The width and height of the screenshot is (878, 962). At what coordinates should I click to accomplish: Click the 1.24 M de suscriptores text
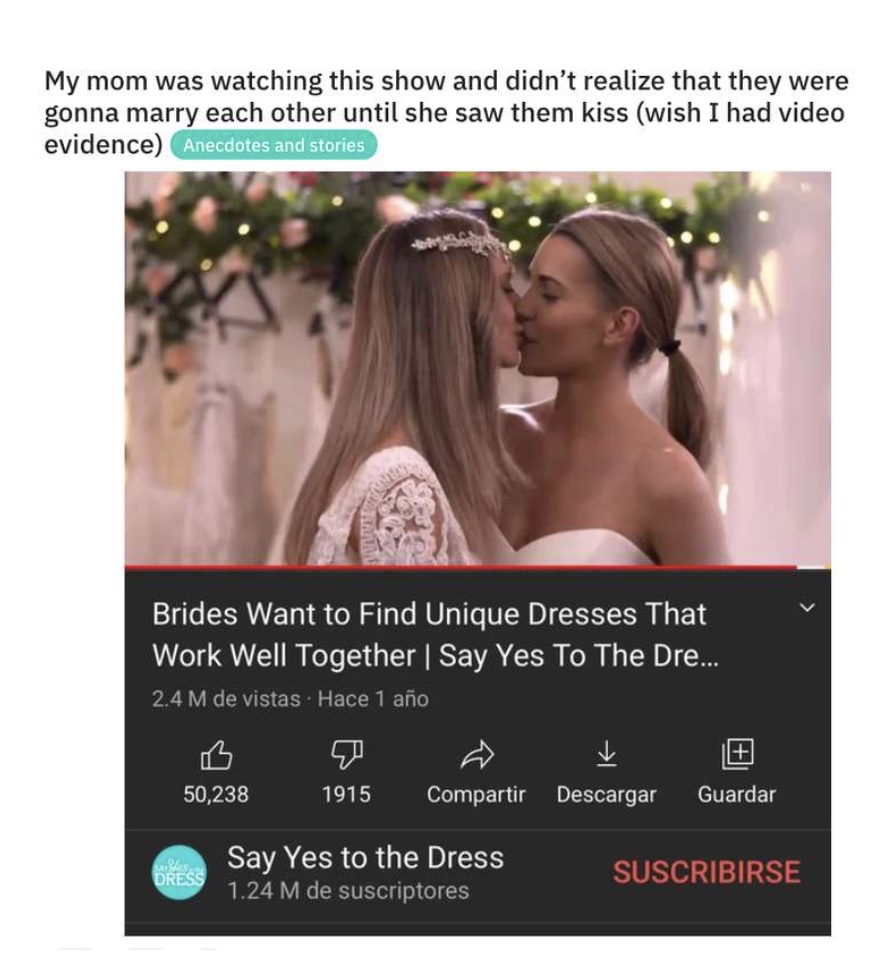pos(348,891)
